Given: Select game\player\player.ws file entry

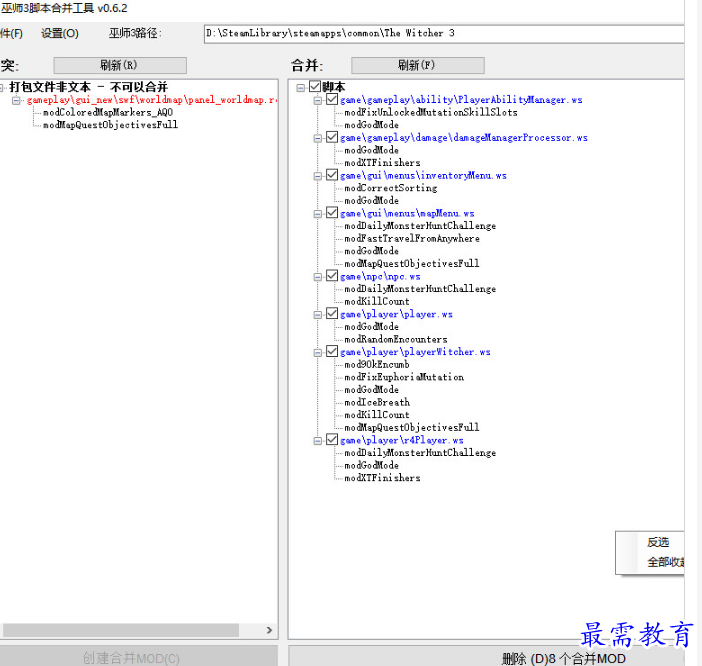Looking at the screenshot, I should [x=396, y=314].
